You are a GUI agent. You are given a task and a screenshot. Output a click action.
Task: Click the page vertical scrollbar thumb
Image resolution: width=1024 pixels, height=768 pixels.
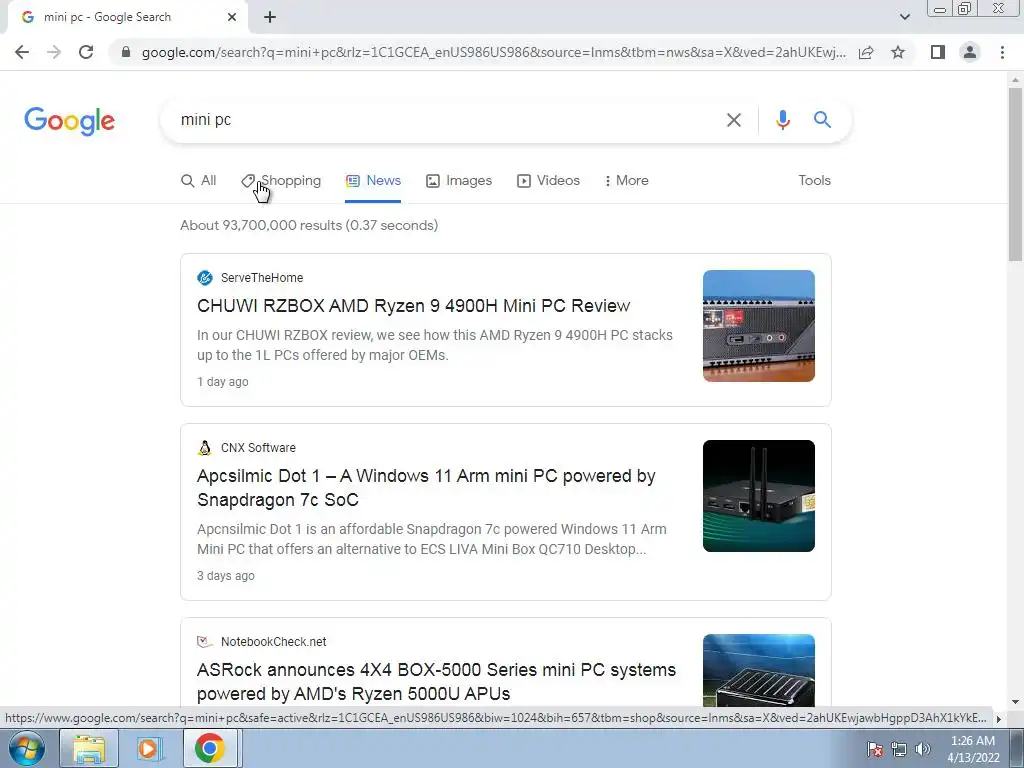(1015, 174)
